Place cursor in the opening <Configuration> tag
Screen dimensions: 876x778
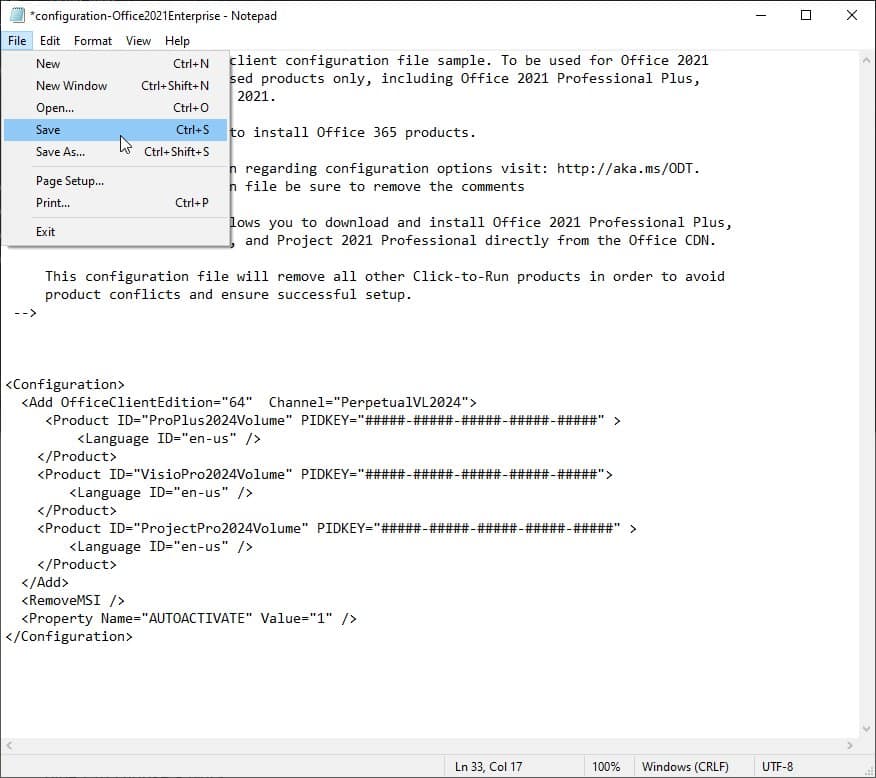pyautogui.click(x=65, y=384)
